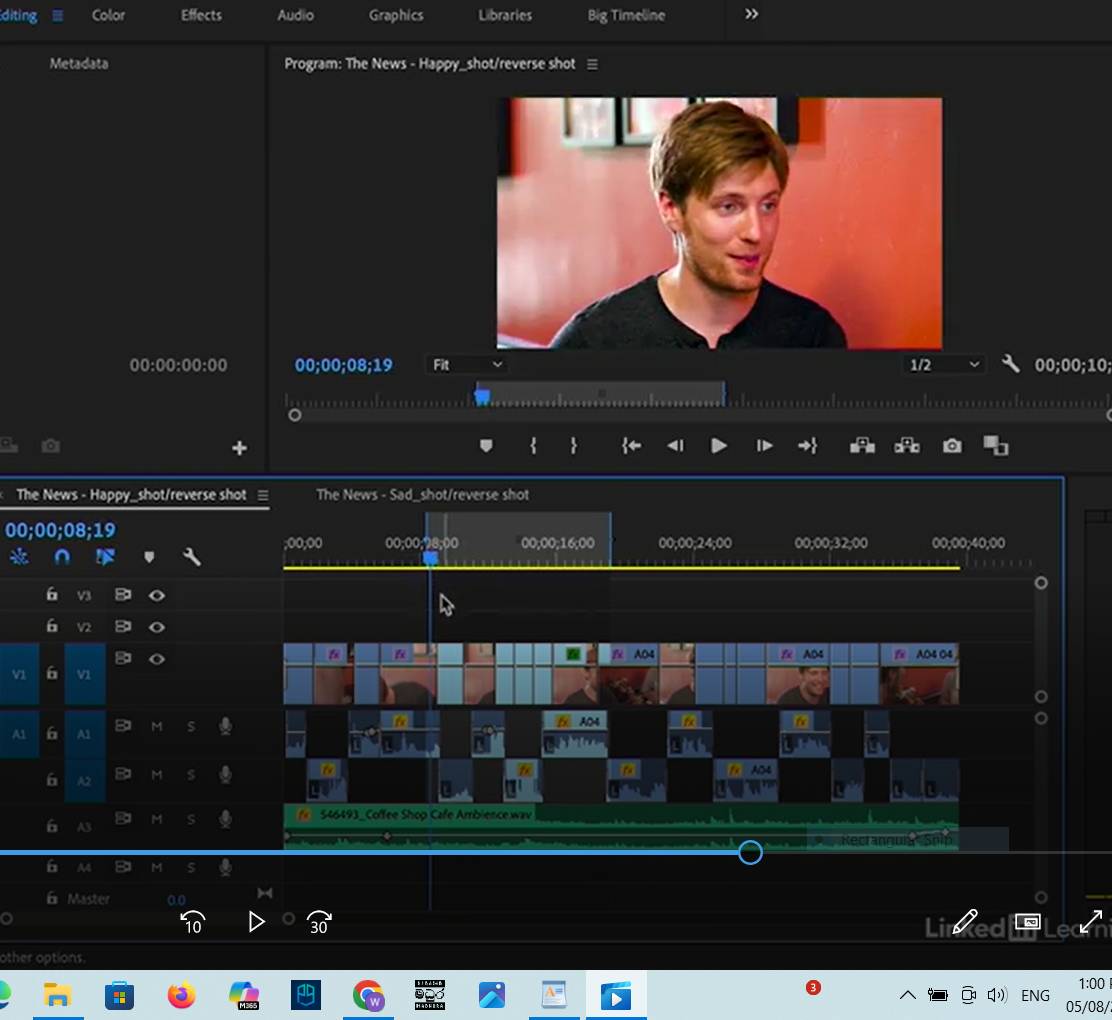Click Go to In point button
1112x1020 pixels.
tap(631, 446)
